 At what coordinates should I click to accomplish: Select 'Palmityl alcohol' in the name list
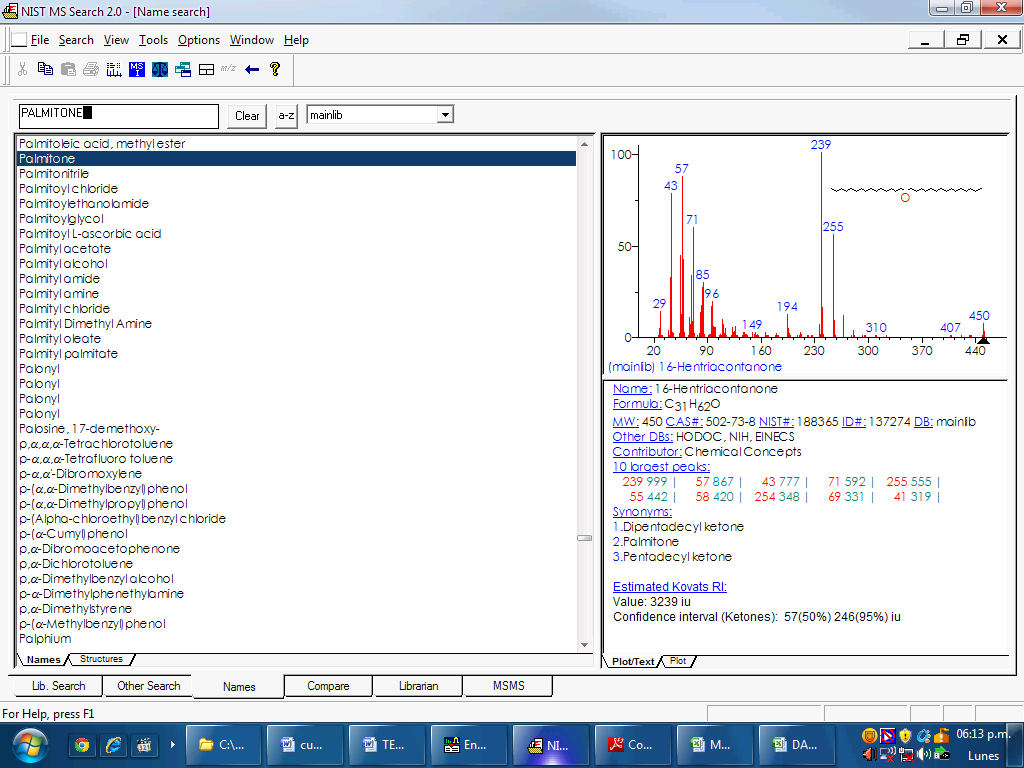pyautogui.click(x=296, y=264)
